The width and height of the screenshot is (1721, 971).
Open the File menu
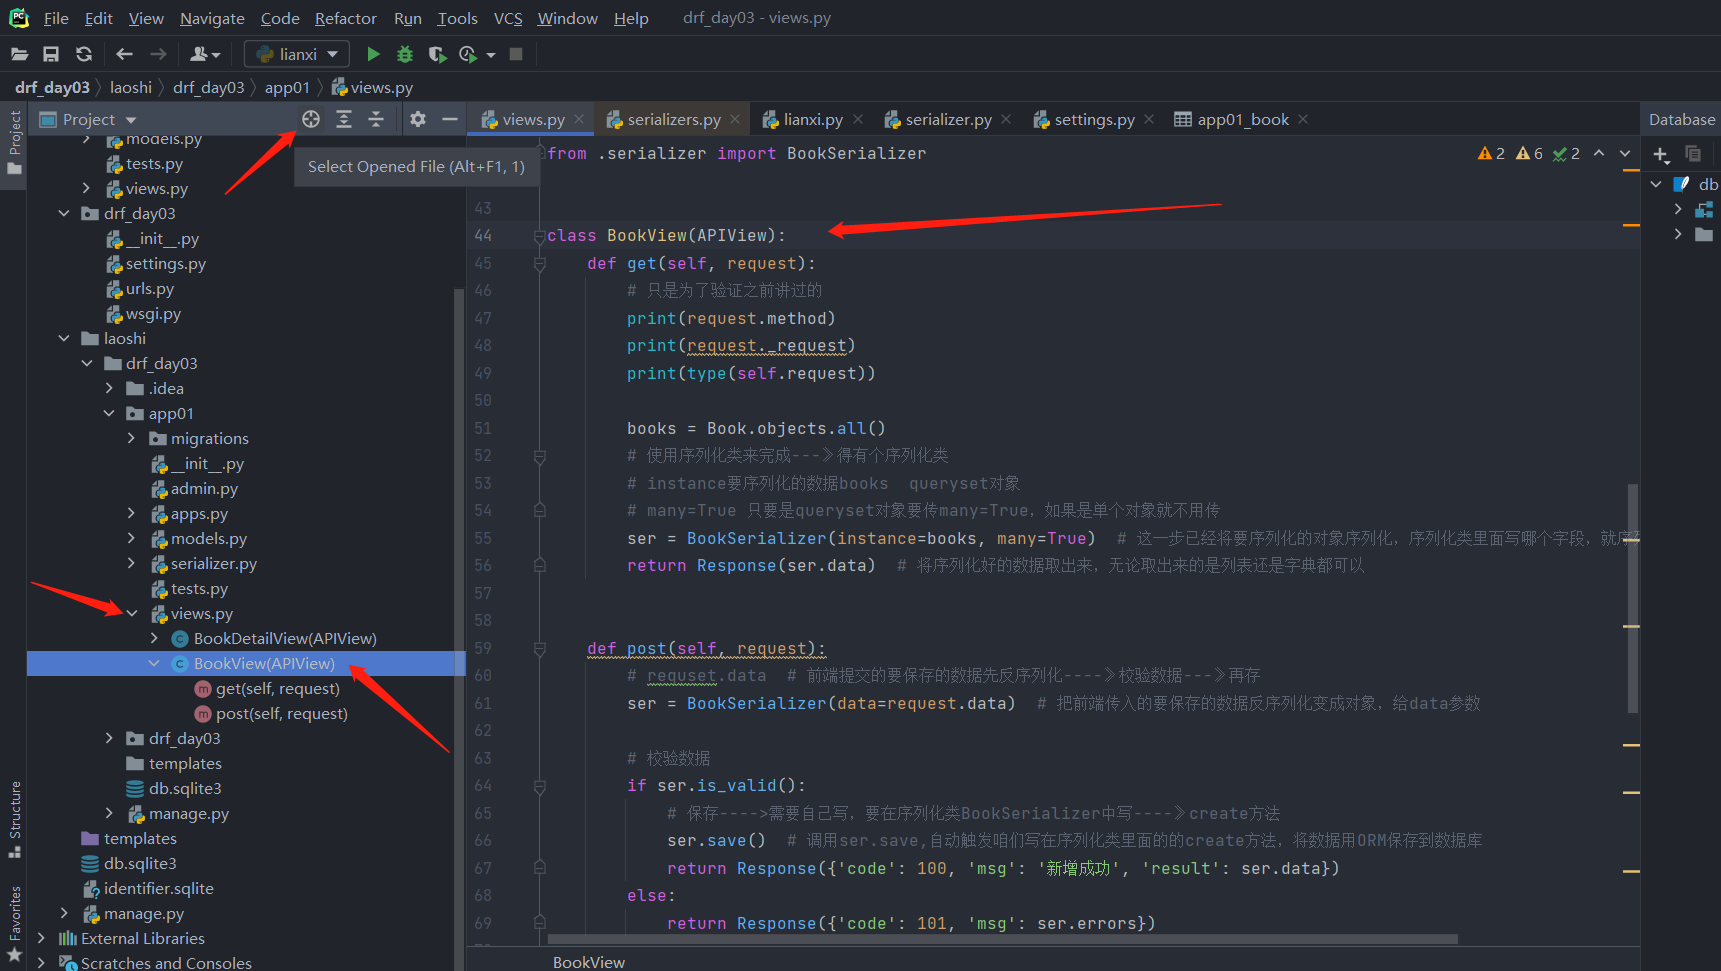coord(56,18)
